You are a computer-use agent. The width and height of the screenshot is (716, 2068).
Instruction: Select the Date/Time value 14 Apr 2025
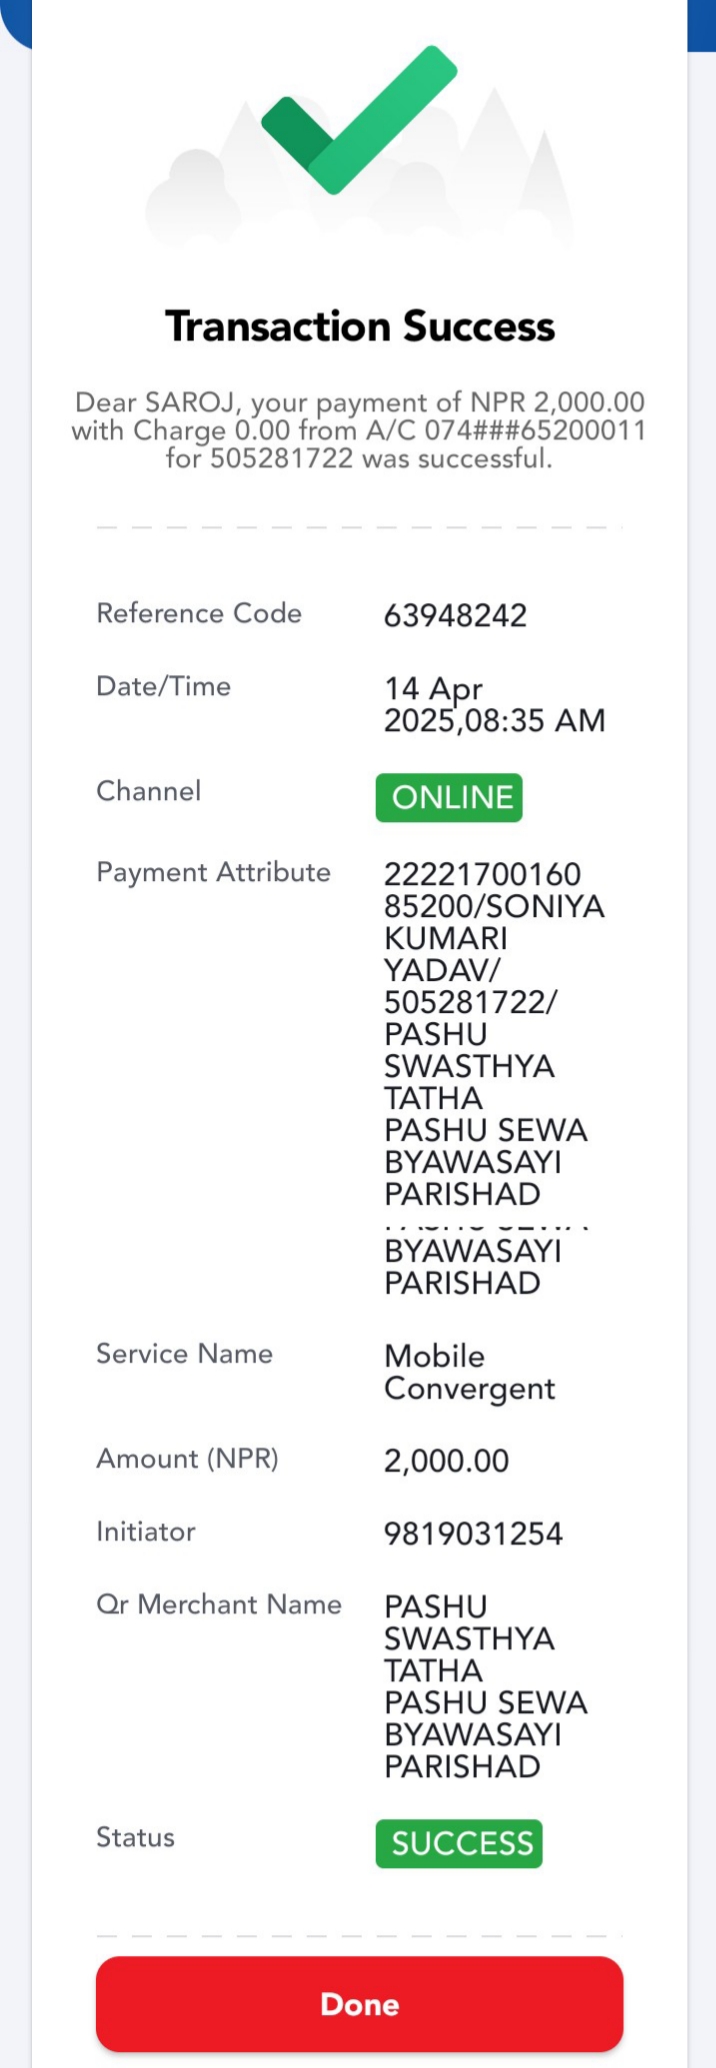[494, 704]
